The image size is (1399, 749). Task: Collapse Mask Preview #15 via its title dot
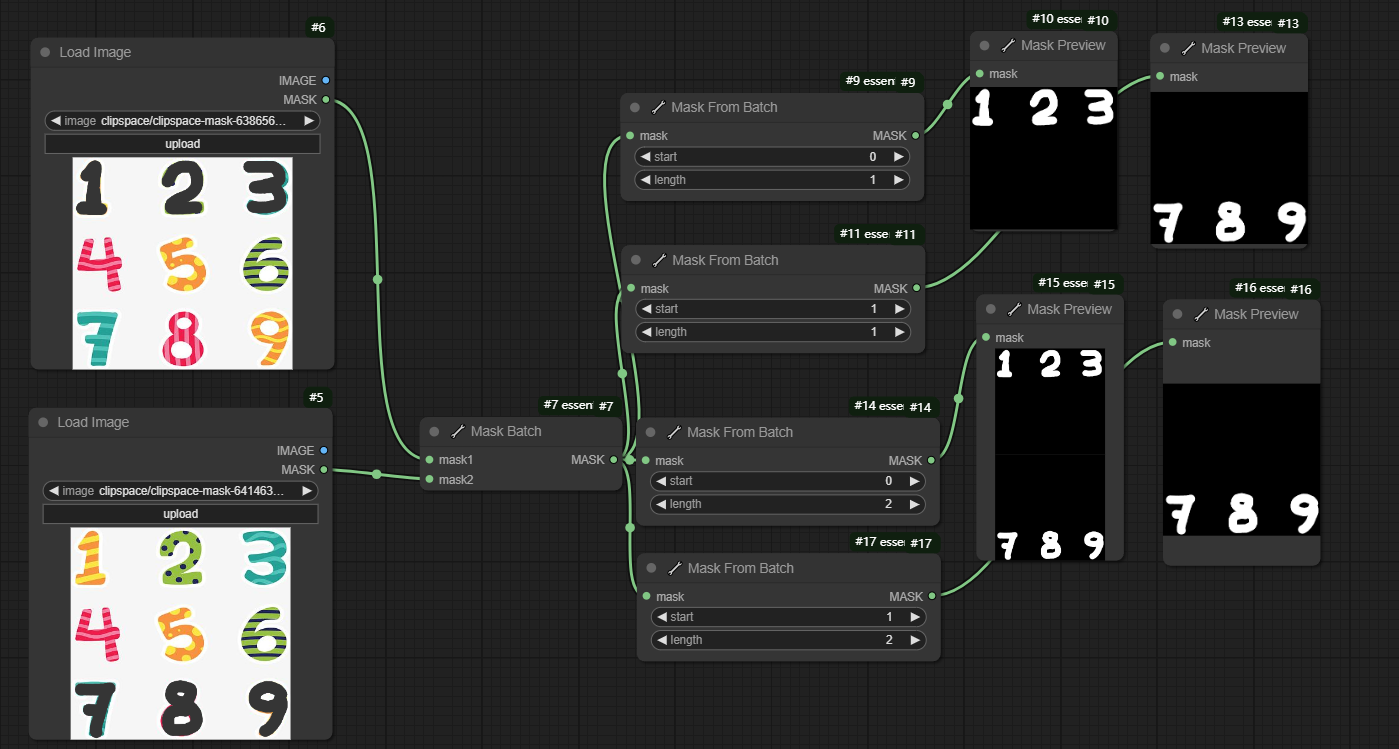pyautogui.click(x=991, y=309)
